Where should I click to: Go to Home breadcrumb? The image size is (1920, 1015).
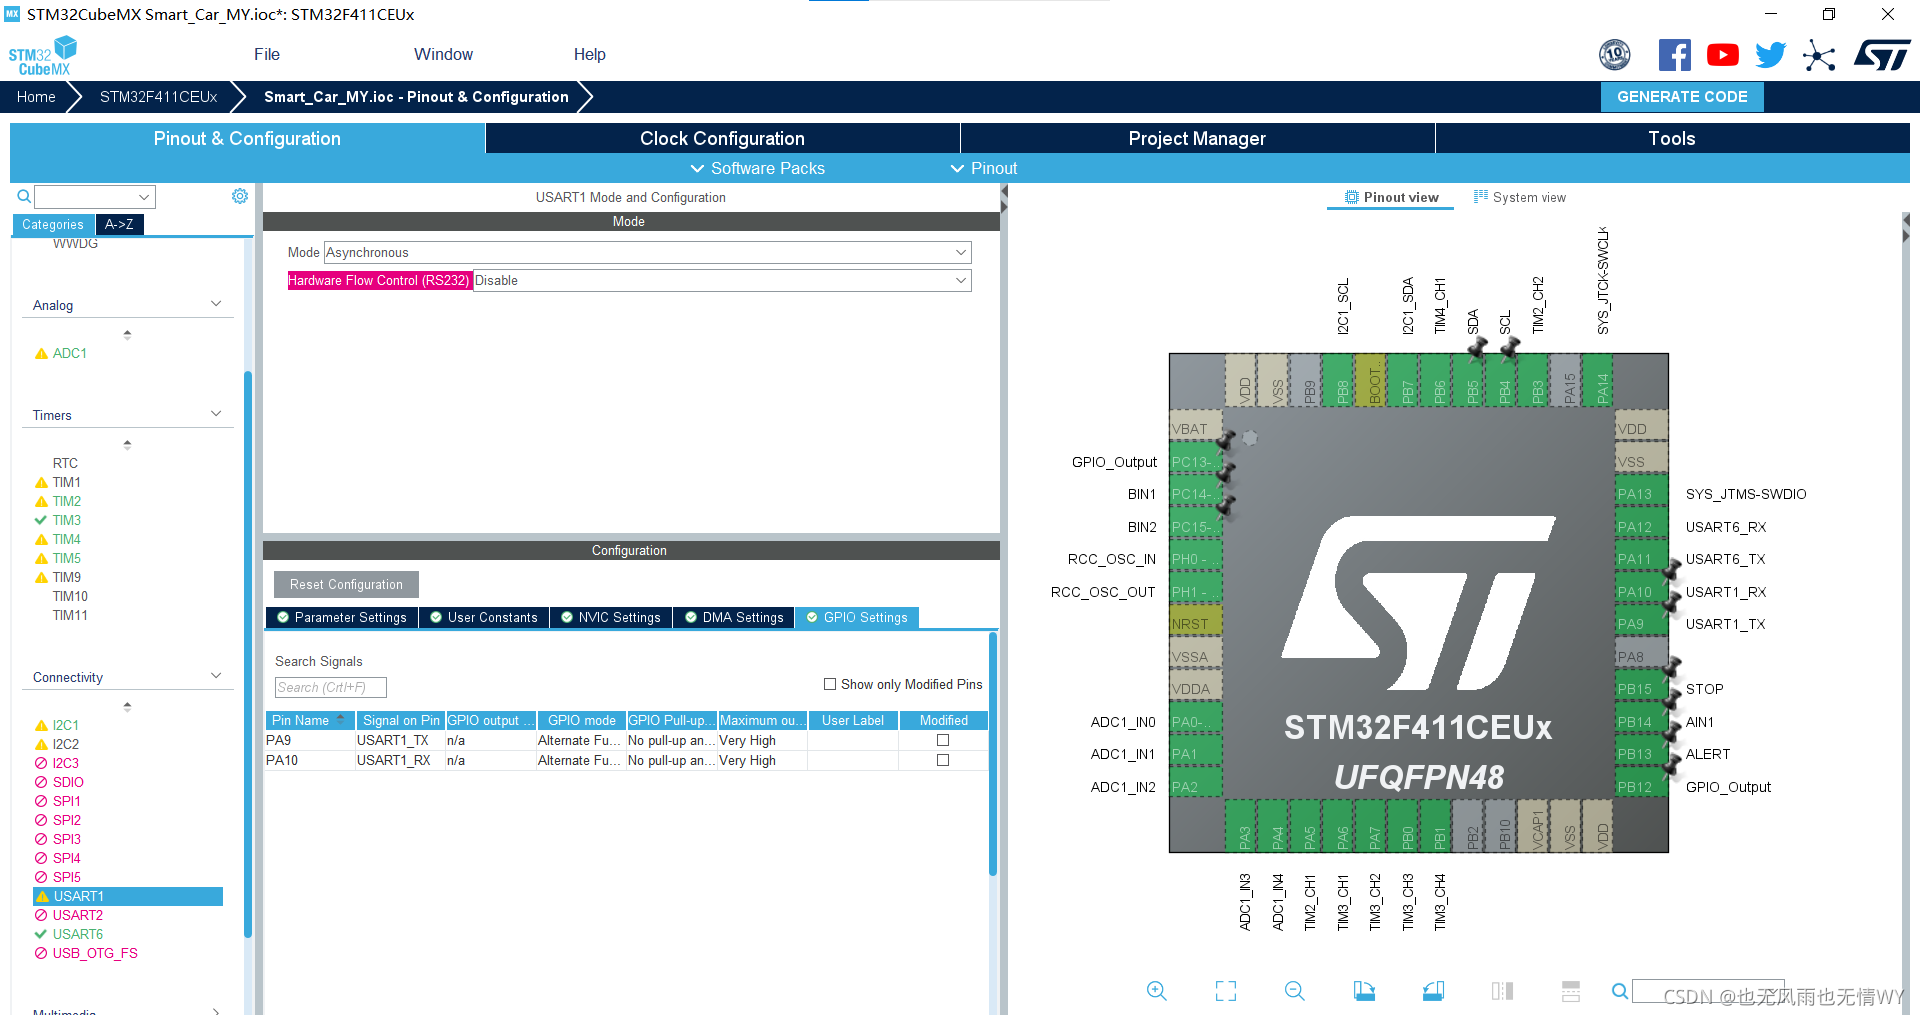(x=36, y=97)
